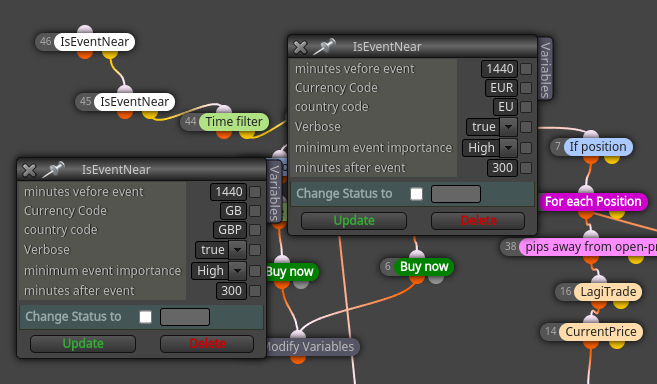Tick checkbox beside EU country code
The width and height of the screenshot is (657, 384).
tap(526, 107)
